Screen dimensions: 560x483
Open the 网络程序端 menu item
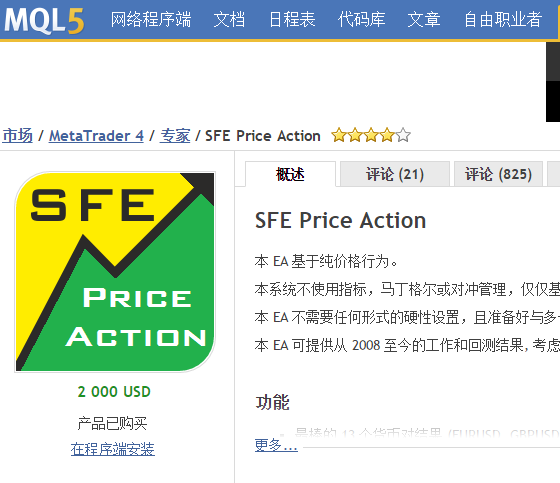151,19
